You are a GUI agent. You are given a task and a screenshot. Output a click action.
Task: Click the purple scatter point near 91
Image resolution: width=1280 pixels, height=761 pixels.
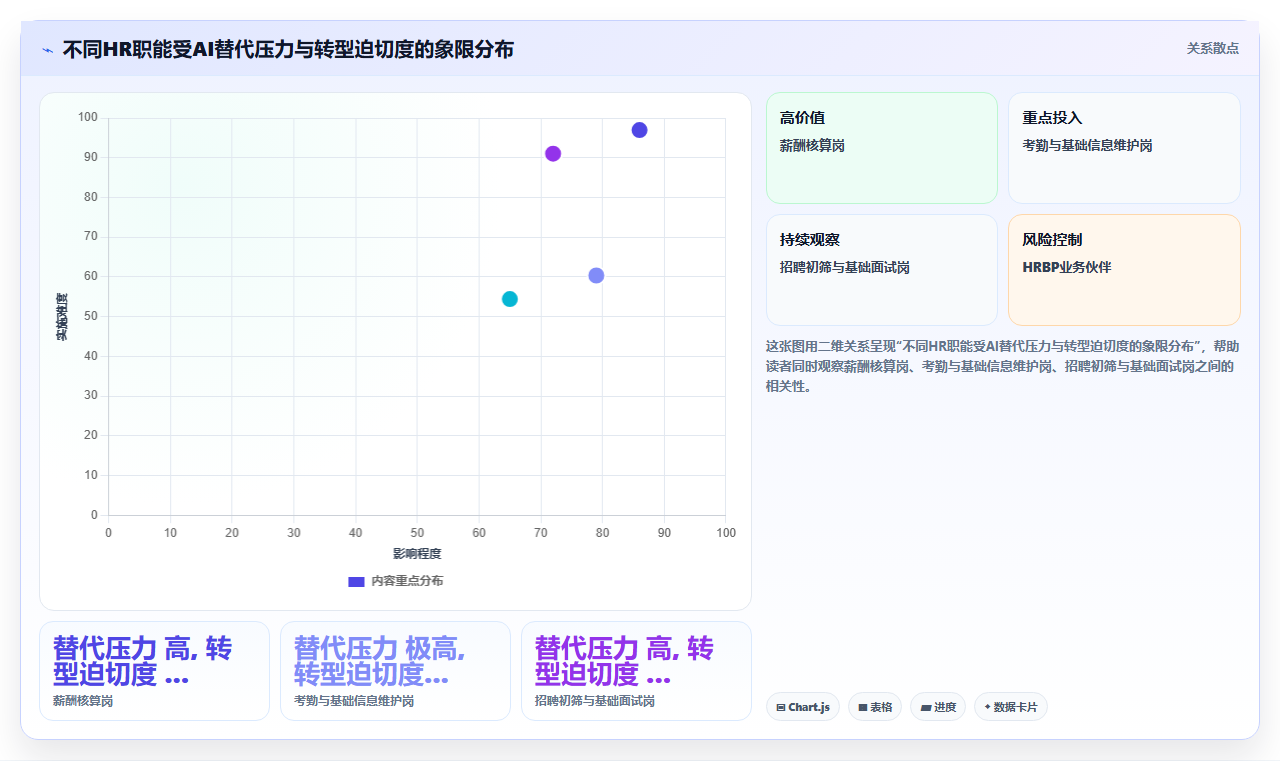click(553, 154)
